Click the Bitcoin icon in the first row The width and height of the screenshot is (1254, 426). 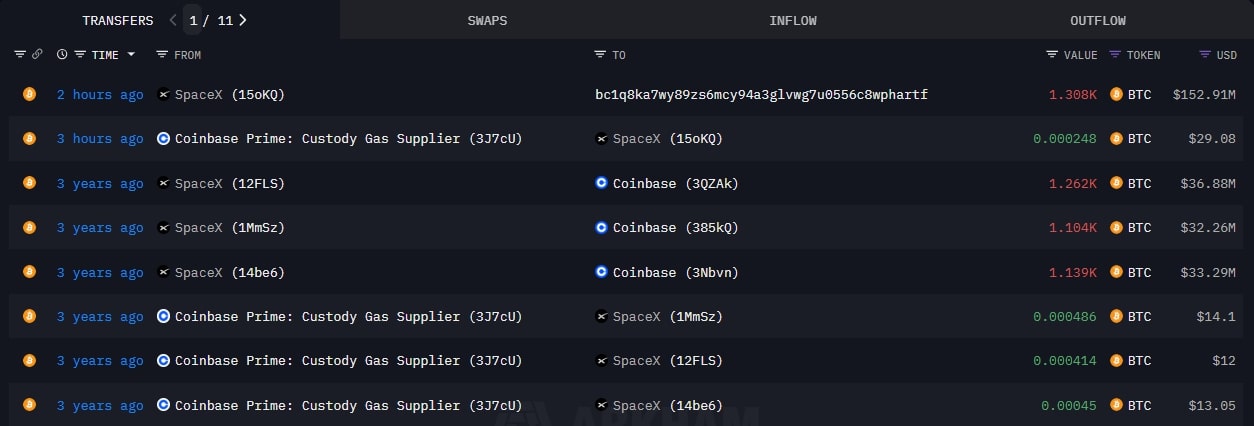point(29,95)
